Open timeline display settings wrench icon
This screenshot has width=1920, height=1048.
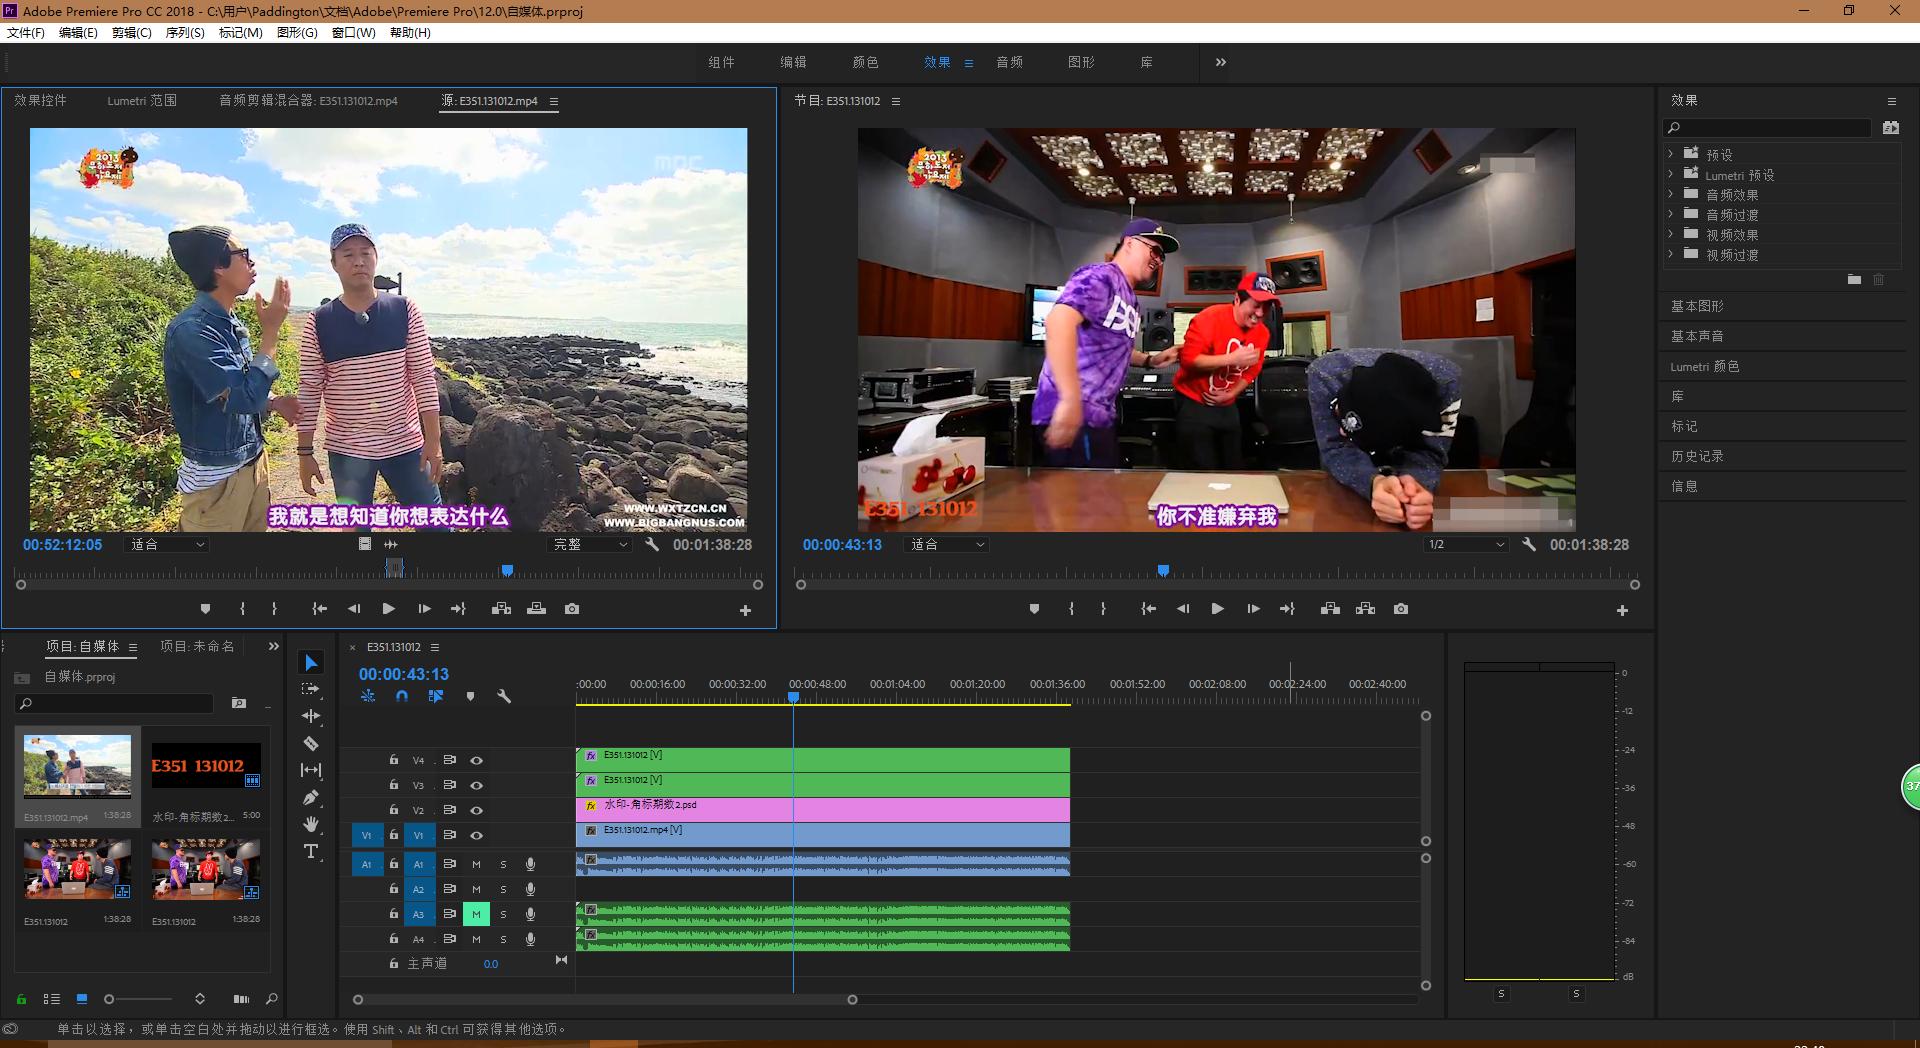point(504,696)
